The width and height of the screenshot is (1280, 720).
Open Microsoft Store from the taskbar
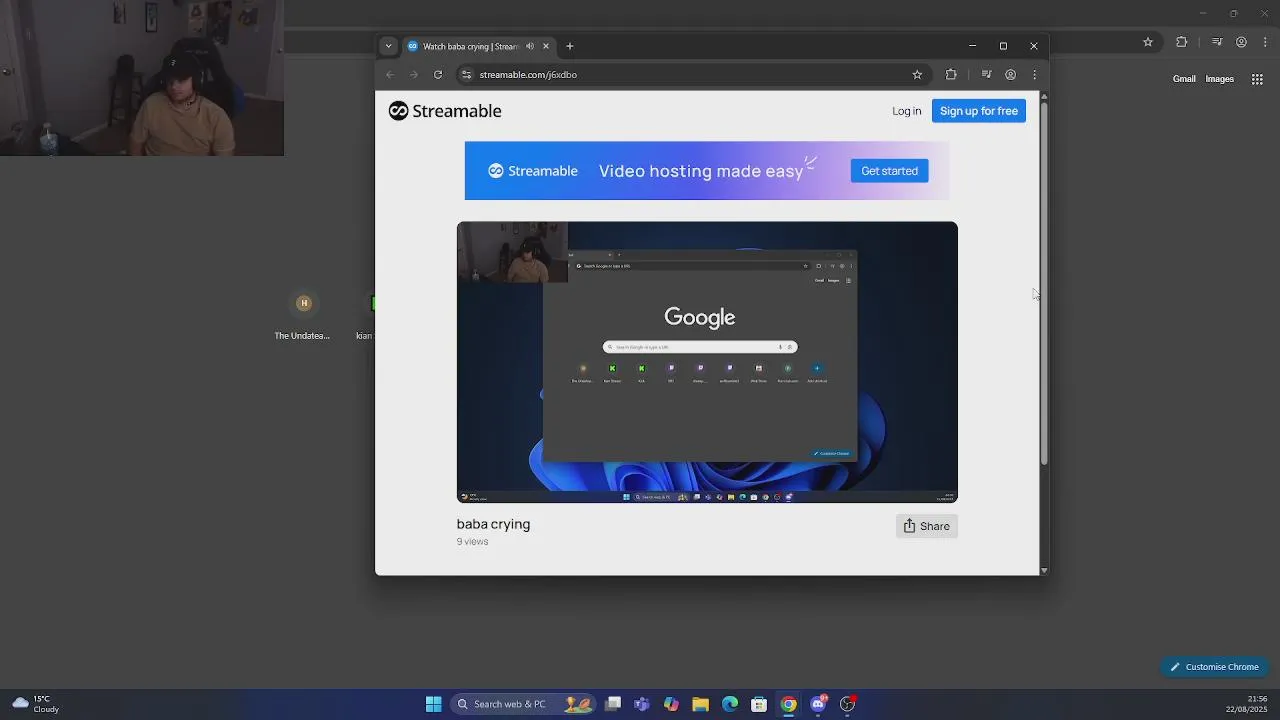pos(759,704)
